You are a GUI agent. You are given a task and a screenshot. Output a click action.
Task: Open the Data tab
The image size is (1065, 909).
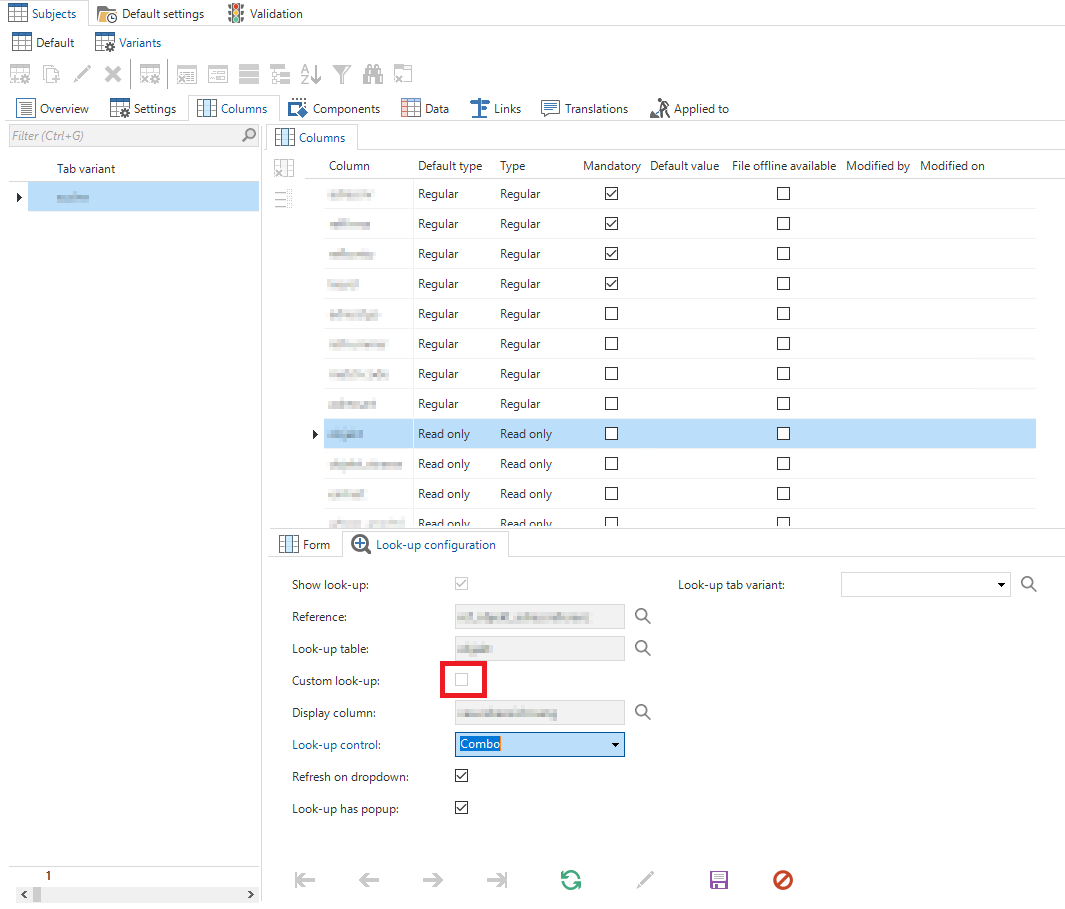pos(425,109)
